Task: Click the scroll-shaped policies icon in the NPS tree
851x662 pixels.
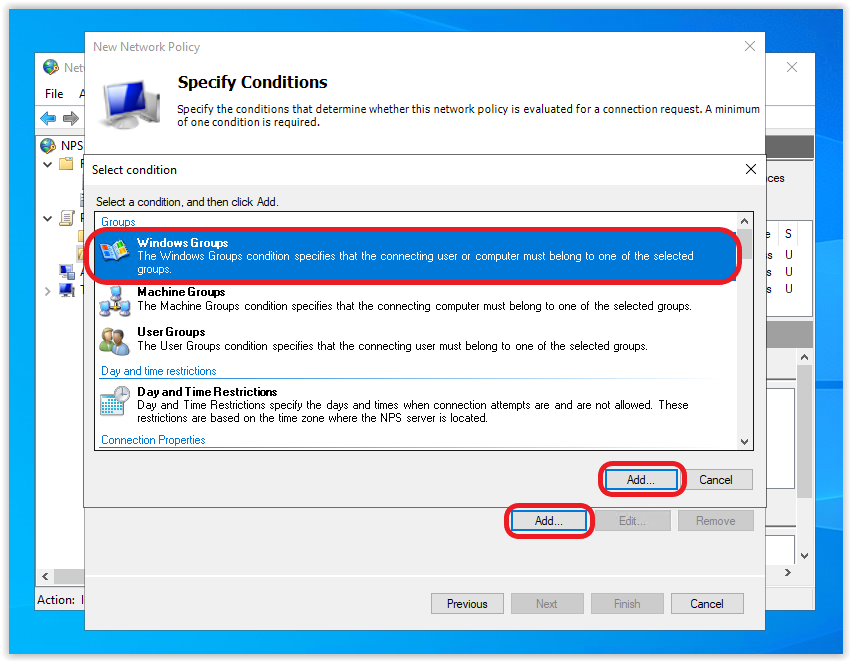Action: click(x=67, y=218)
